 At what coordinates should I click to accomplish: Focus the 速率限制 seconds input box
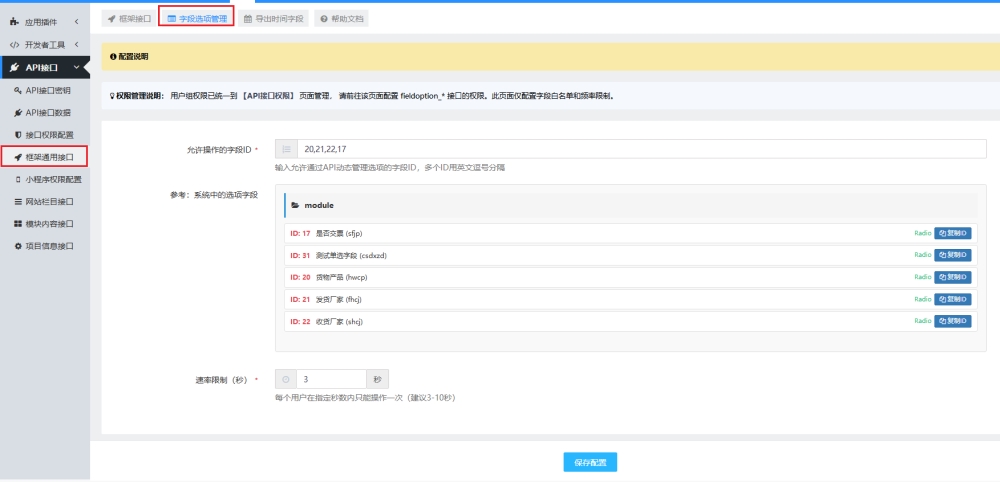(x=330, y=379)
